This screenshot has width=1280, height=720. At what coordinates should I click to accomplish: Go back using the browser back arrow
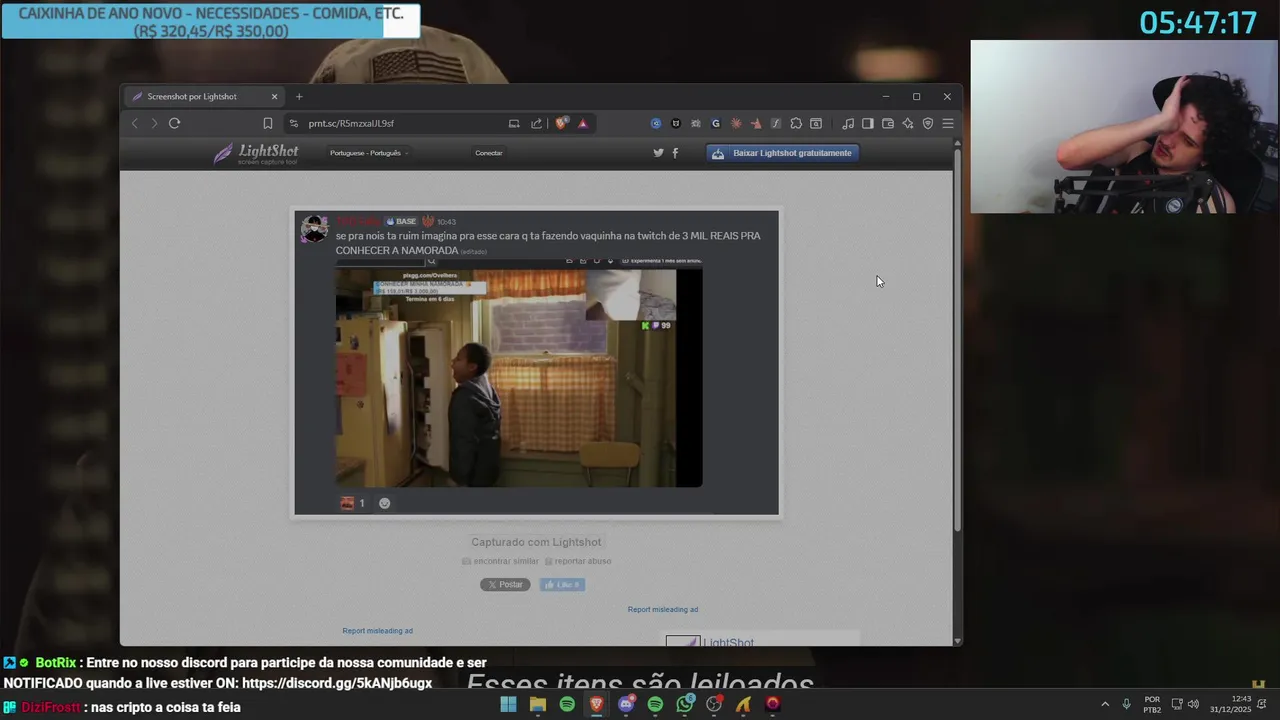(x=135, y=123)
